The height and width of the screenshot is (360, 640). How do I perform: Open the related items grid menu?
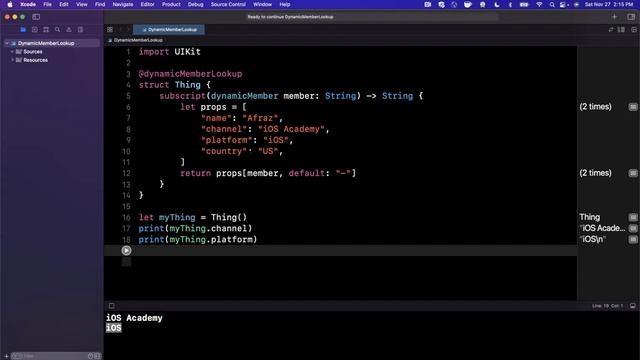coord(110,30)
